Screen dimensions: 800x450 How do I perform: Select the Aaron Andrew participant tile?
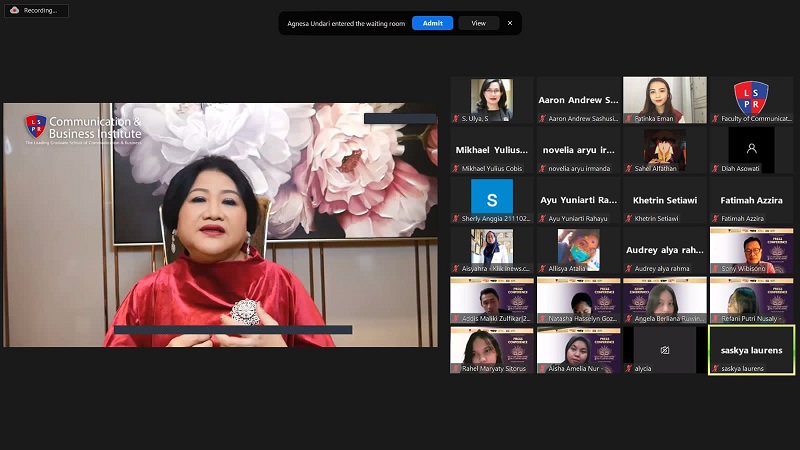click(578, 100)
